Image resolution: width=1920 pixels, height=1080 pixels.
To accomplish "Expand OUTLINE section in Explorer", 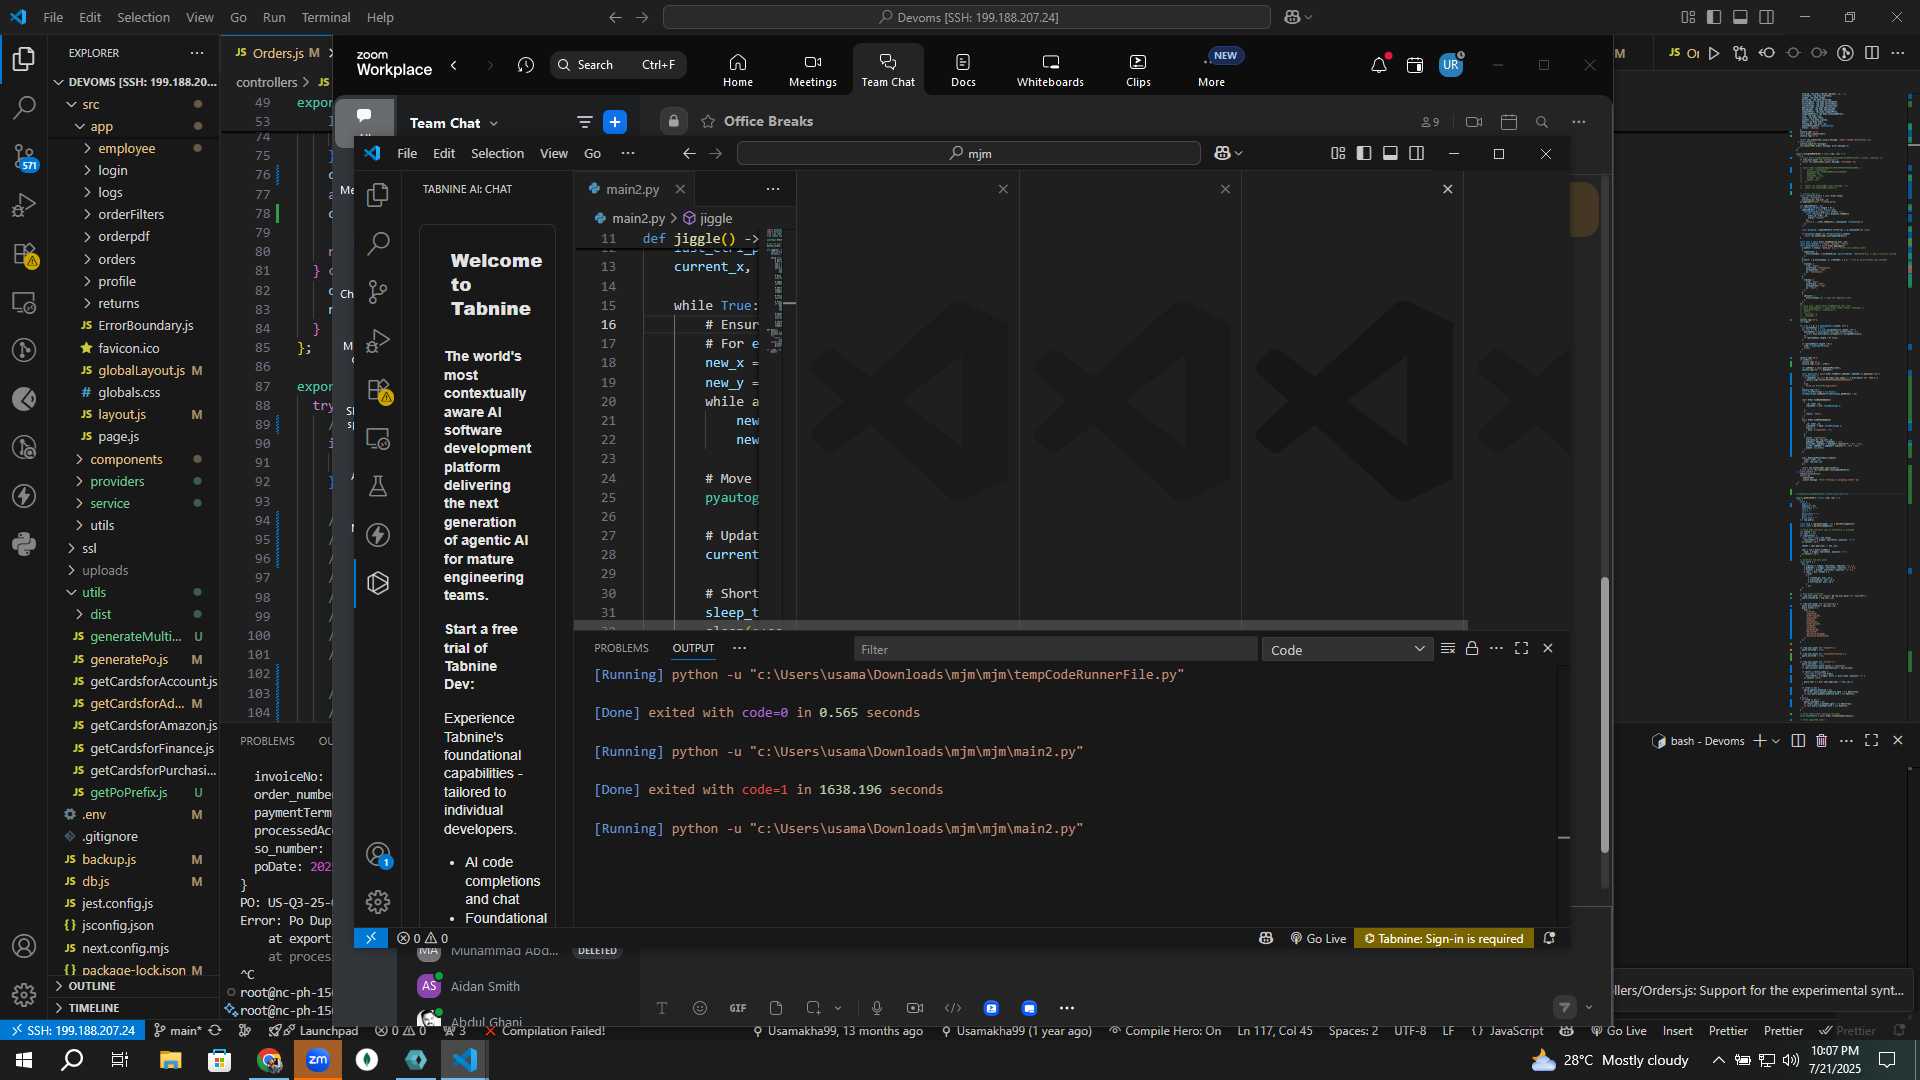I will click(92, 986).
